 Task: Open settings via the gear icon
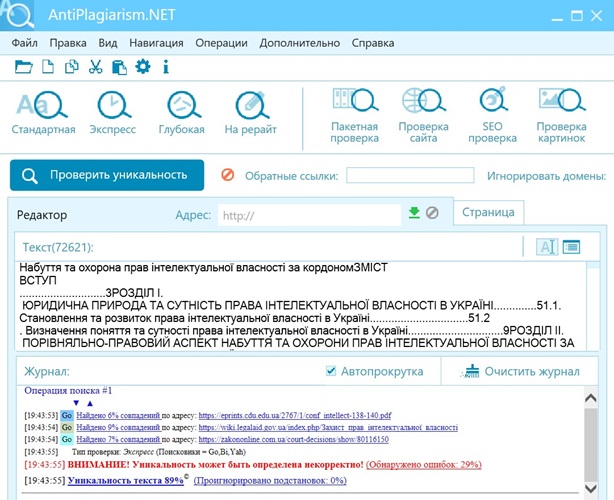coord(143,67)
